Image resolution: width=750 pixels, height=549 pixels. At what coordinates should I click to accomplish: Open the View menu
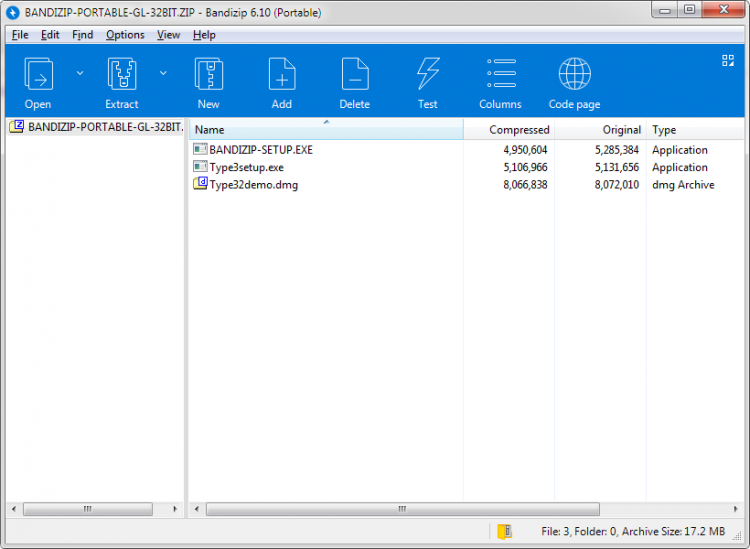168,35
